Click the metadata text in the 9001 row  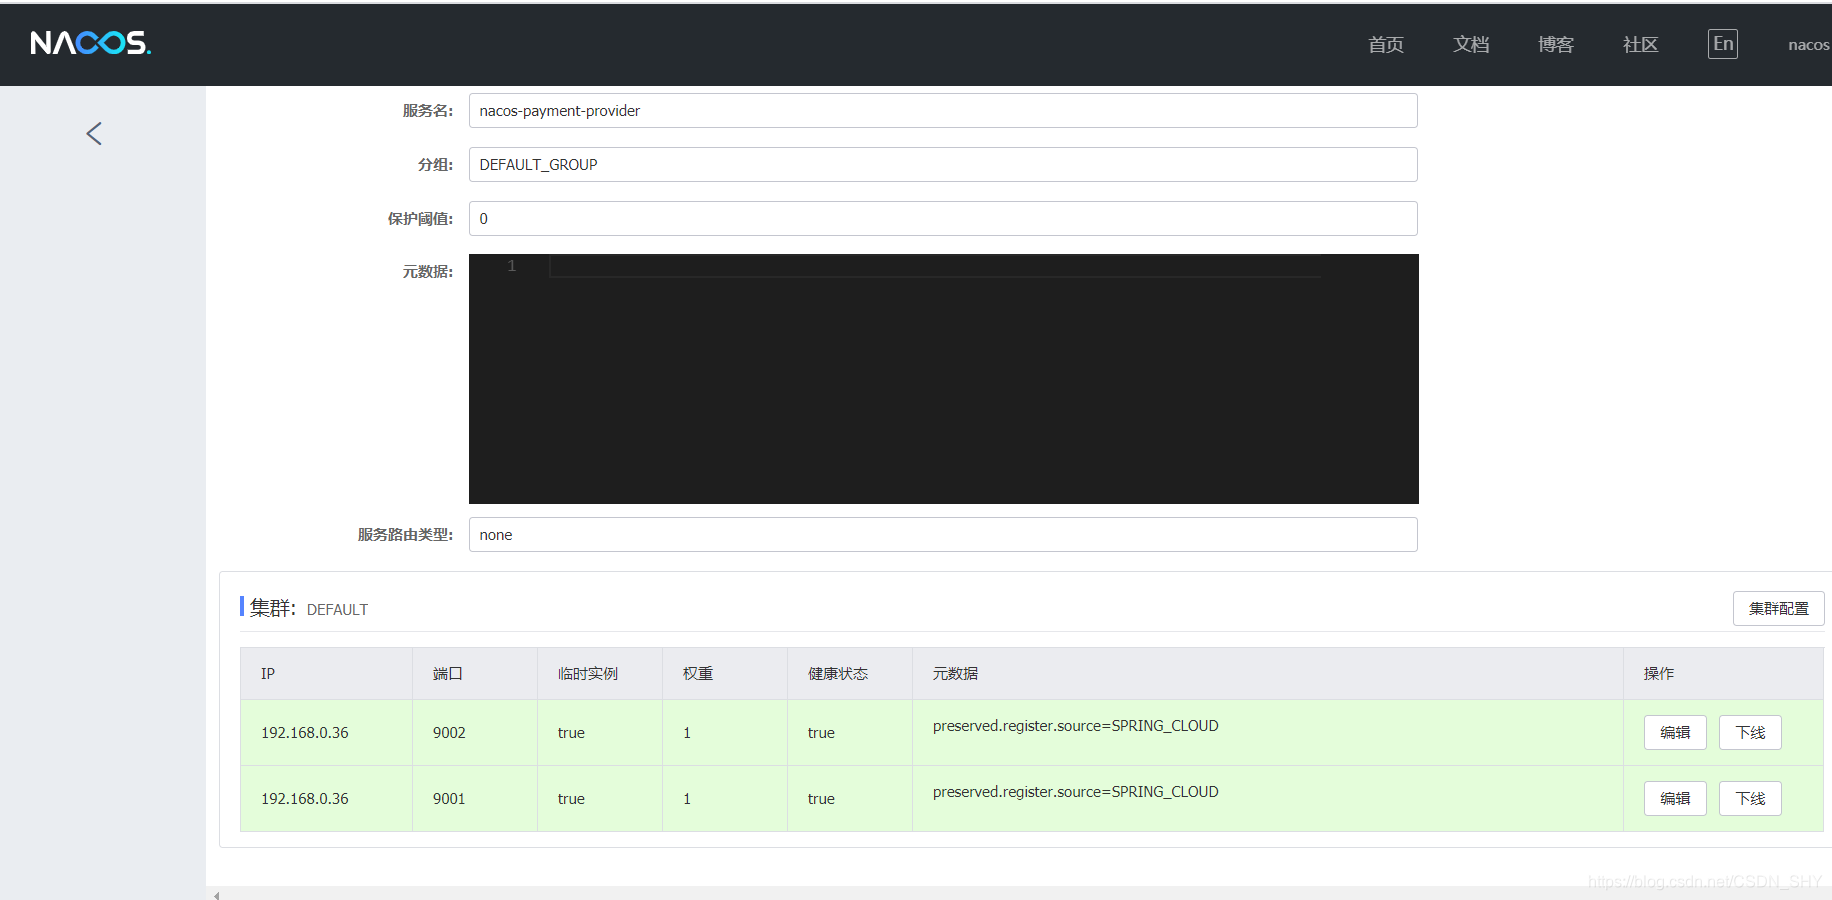[1075, 792]
